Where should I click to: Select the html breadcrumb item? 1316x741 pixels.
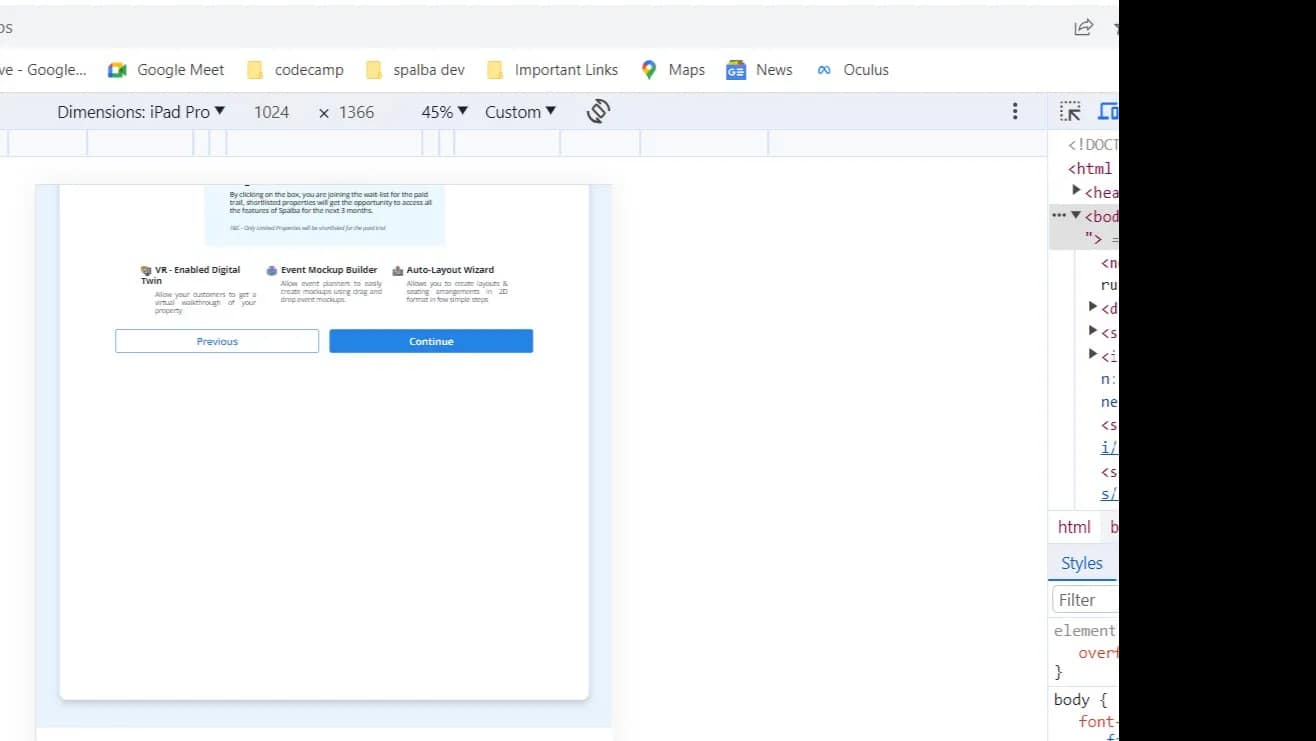pos(1075,527)
